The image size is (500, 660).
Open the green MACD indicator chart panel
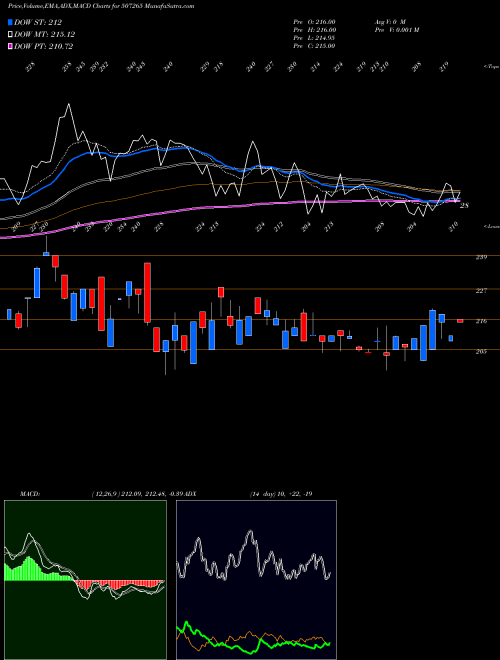pos(85,580)
